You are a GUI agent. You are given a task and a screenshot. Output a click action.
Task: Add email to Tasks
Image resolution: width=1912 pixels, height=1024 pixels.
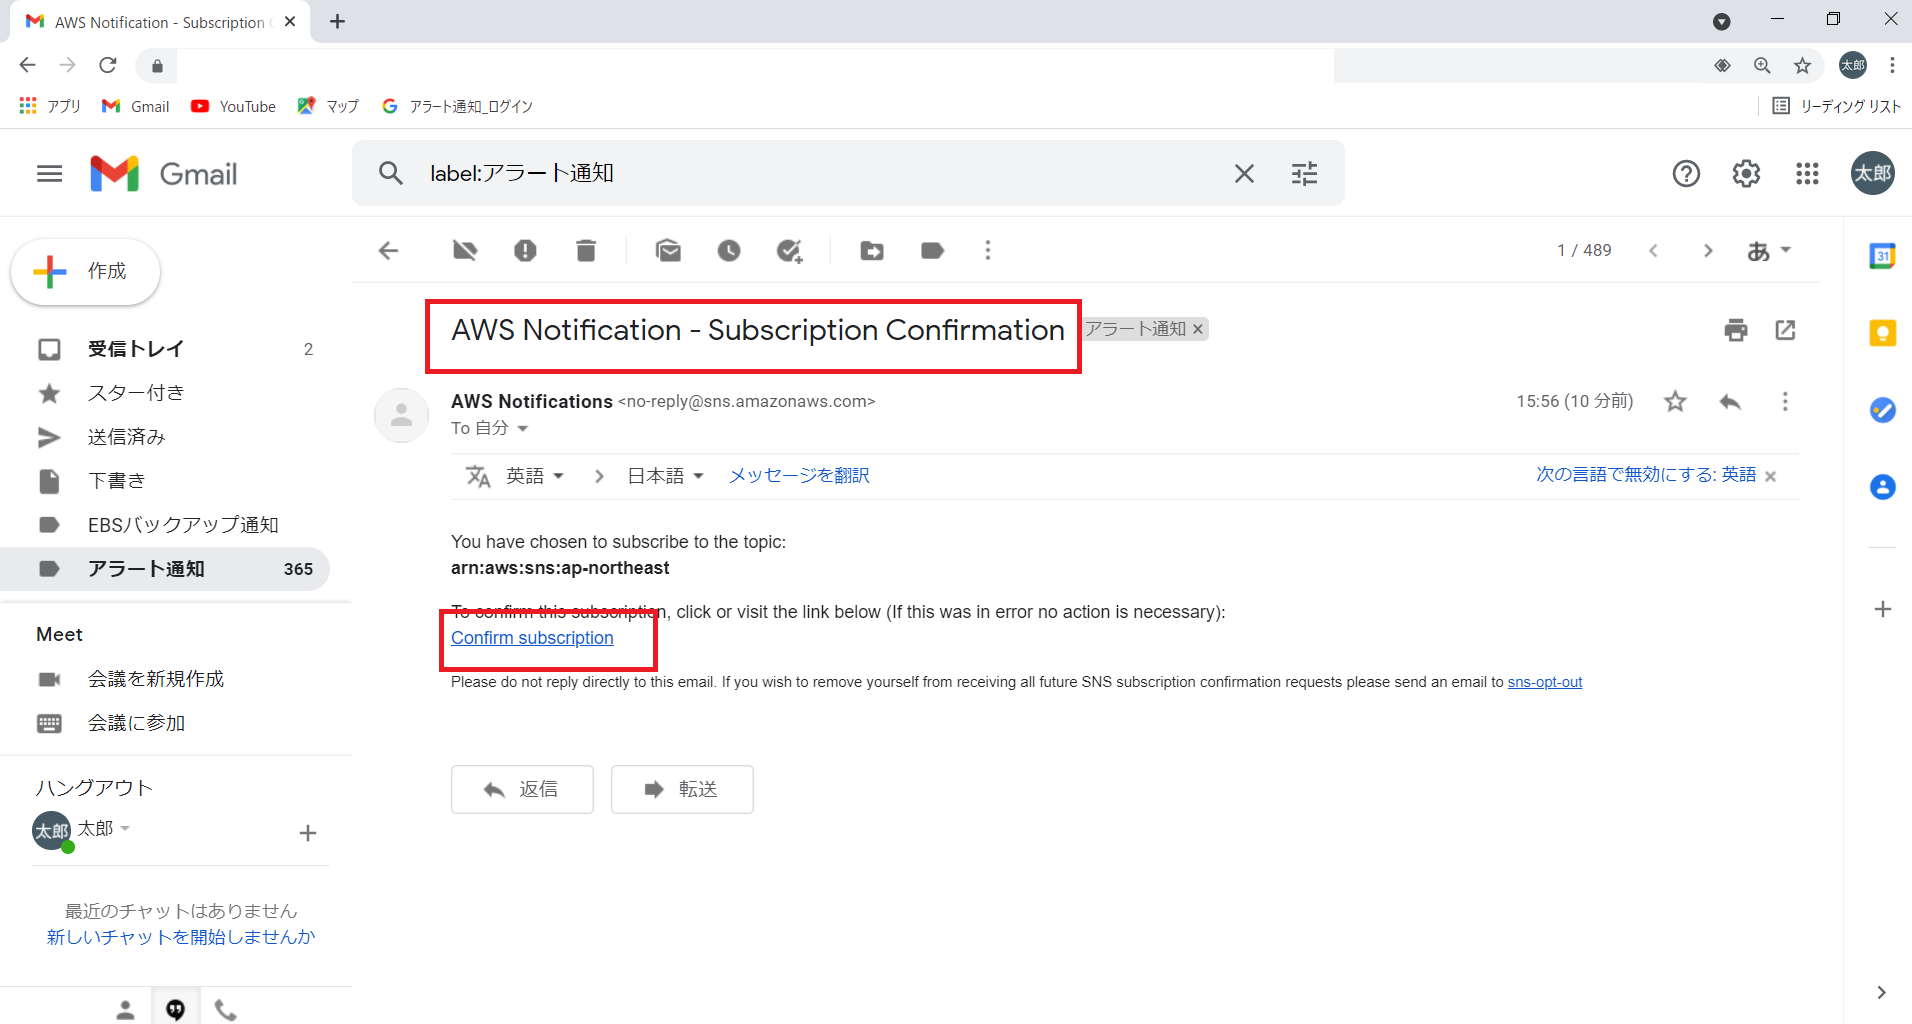click(x=790, y=250)
